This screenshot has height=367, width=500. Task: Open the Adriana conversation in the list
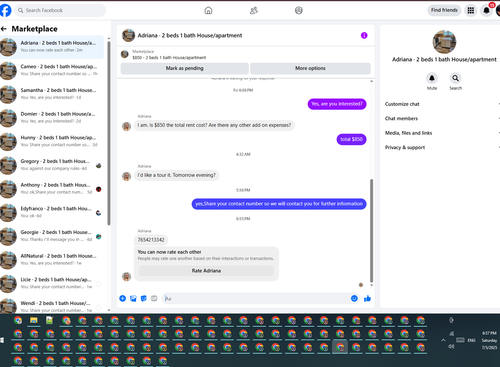point(52,47)
